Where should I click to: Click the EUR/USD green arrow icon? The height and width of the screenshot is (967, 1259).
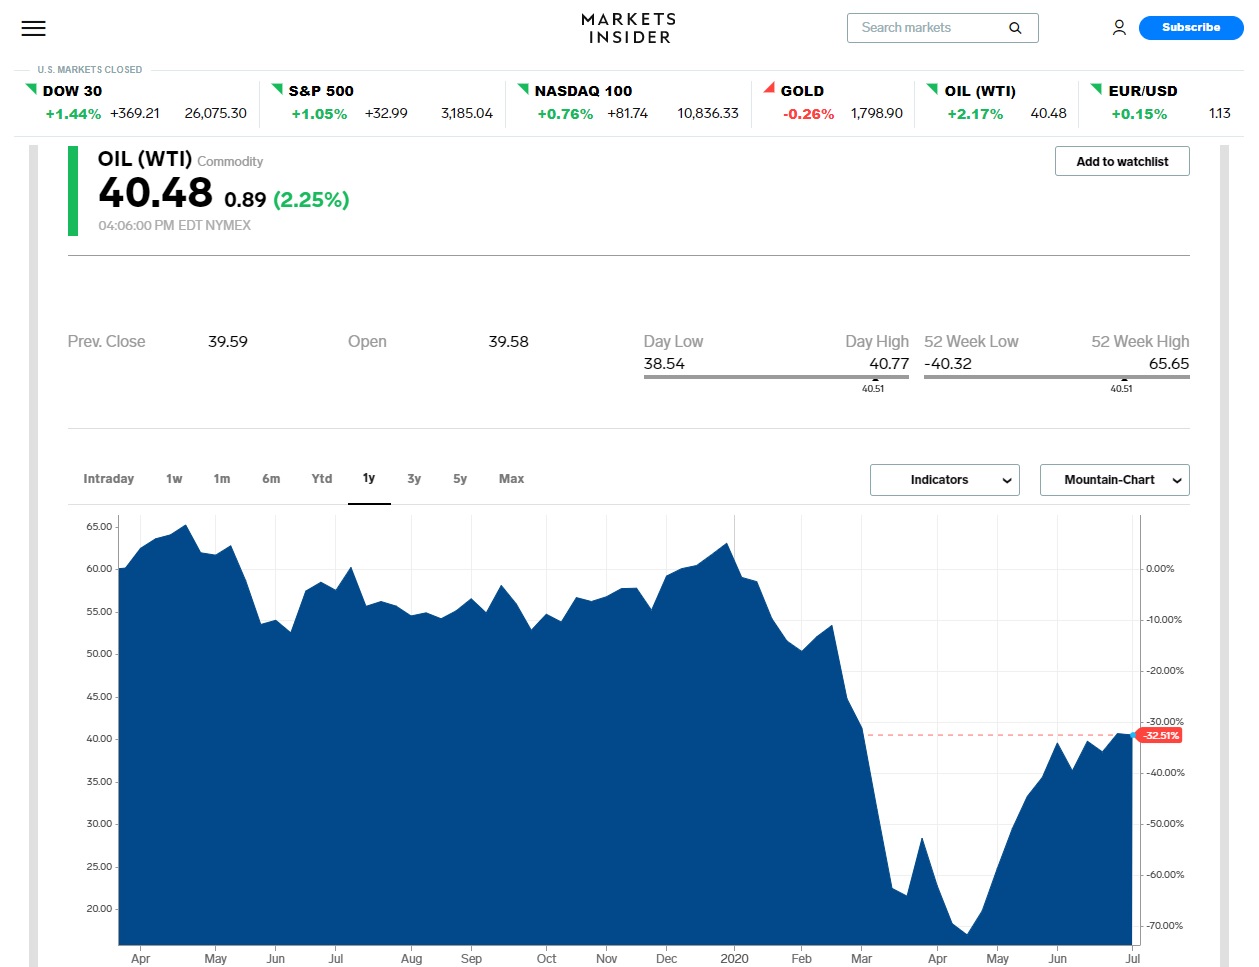pyautogui.click(x=1097, y=89)
